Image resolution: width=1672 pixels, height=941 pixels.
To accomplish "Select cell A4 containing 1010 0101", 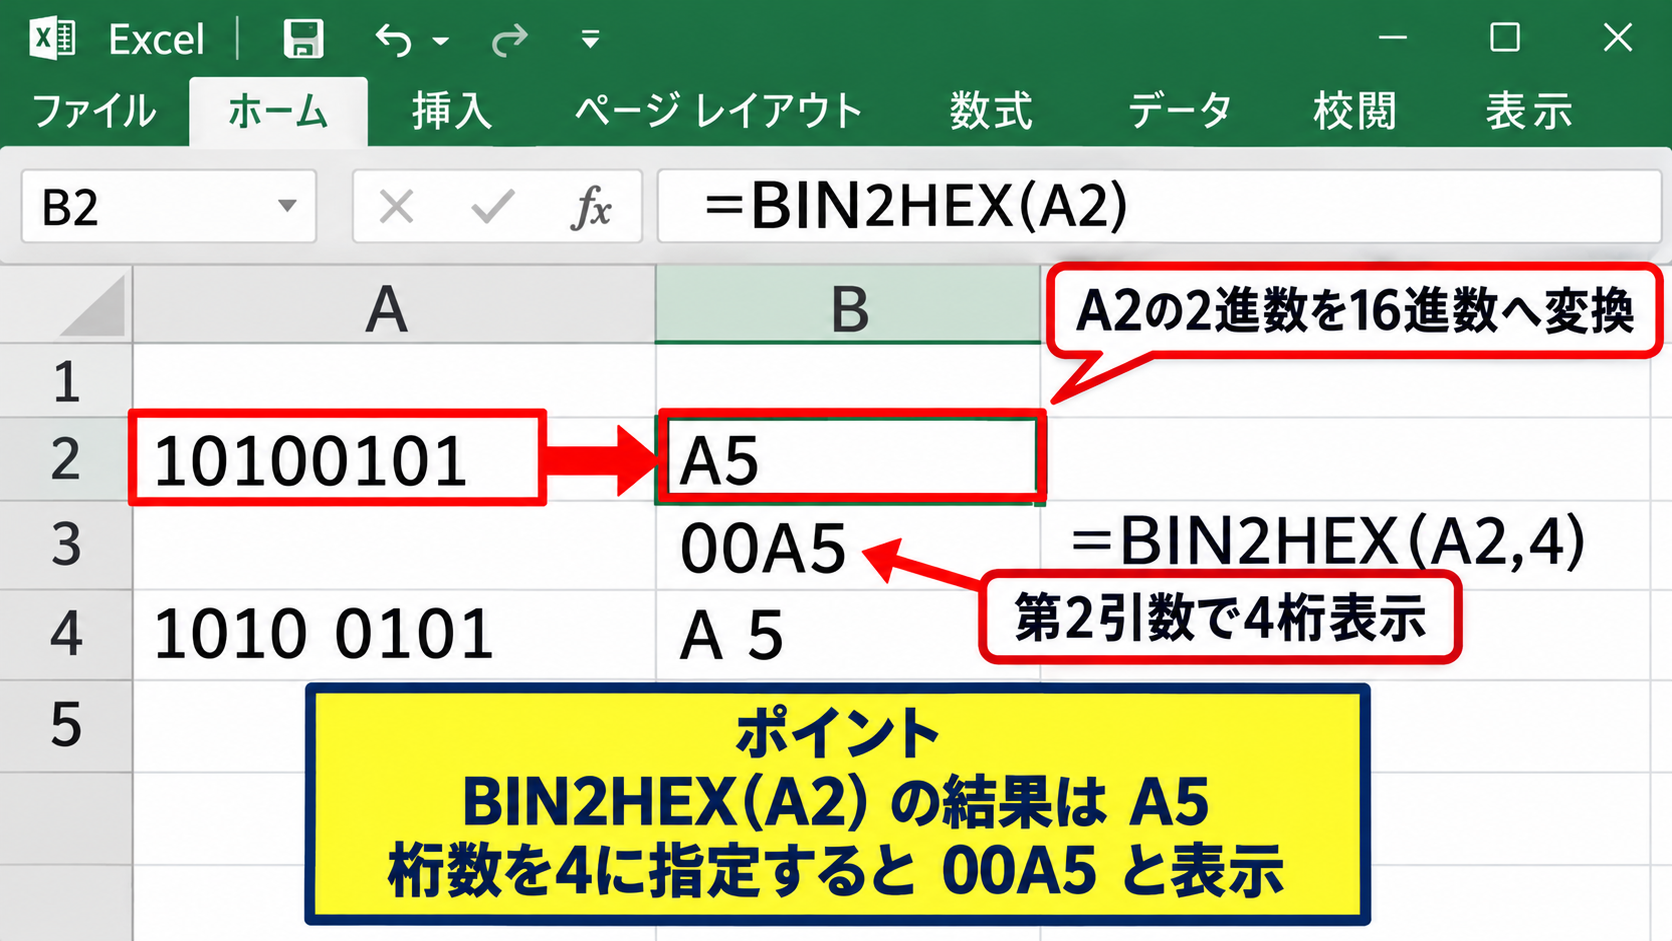I will pos(394,635).
